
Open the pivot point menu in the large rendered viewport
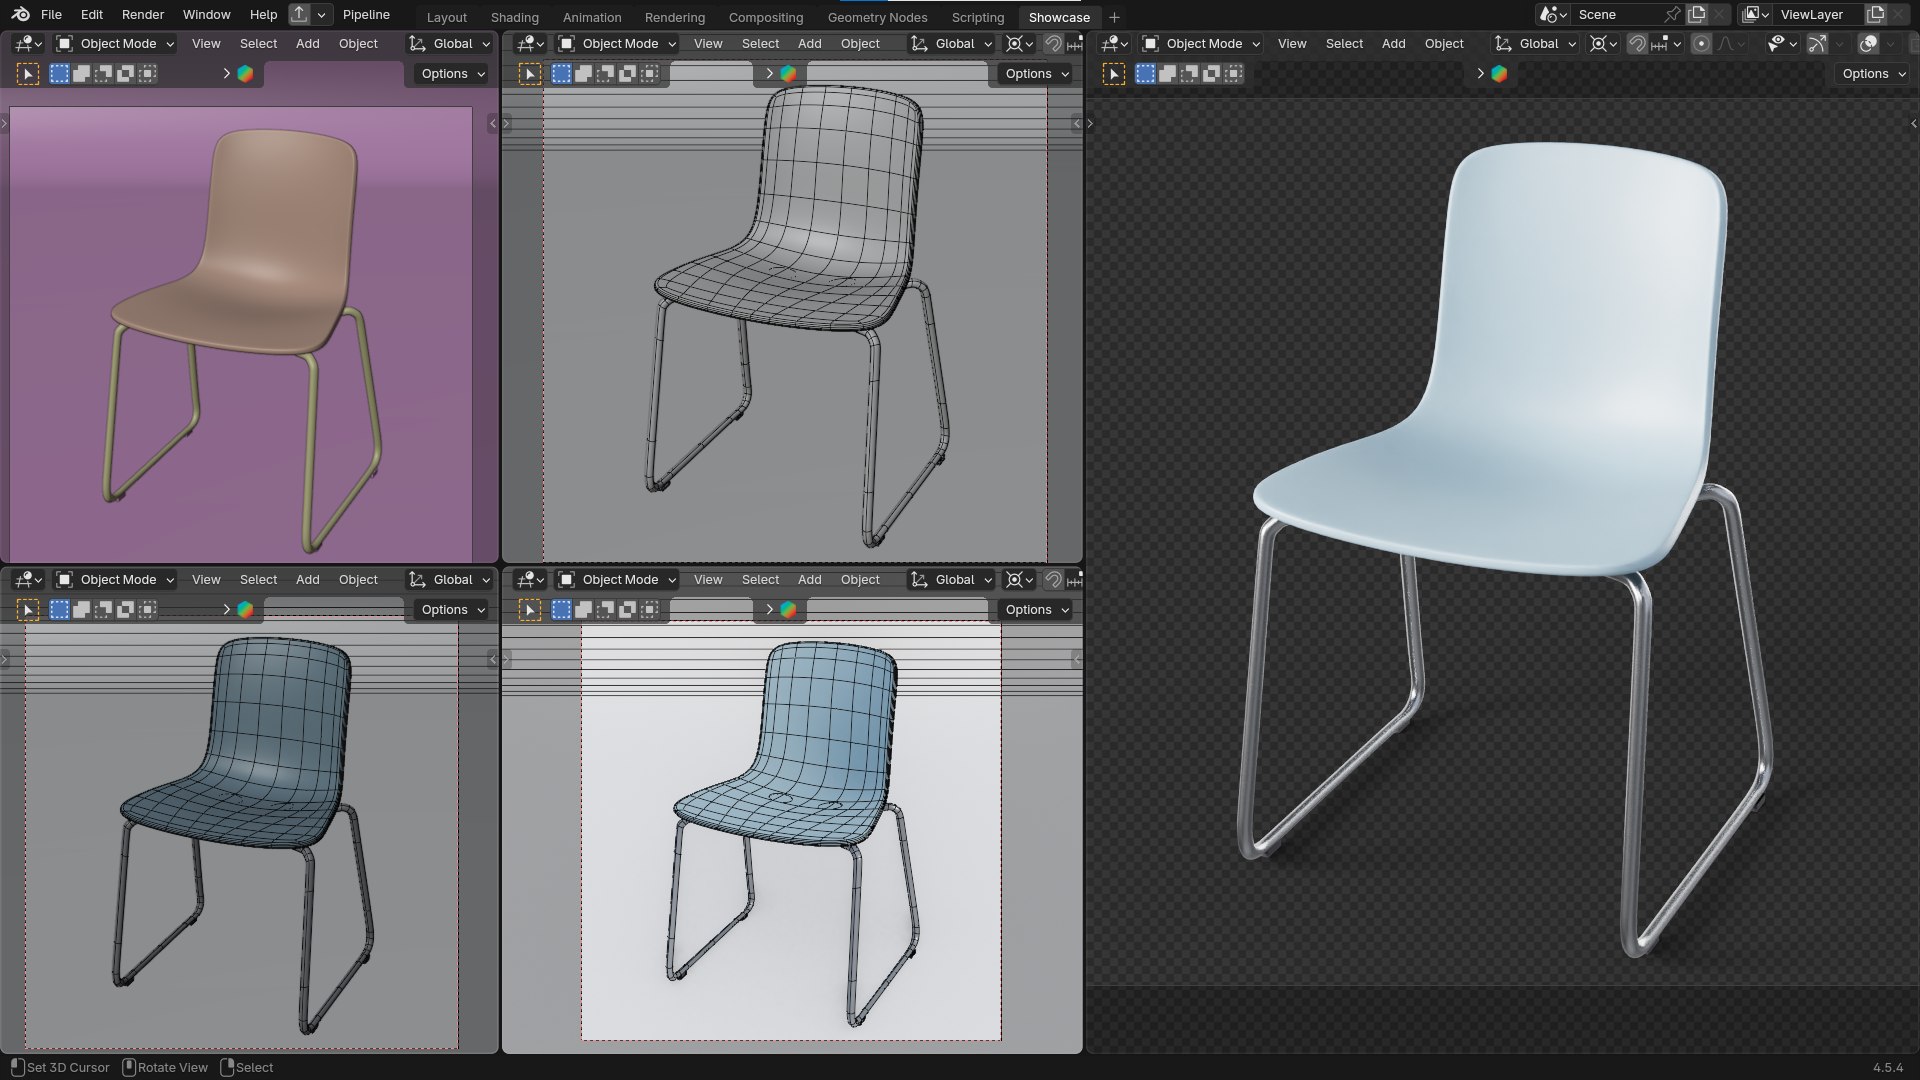point(1603,43)
